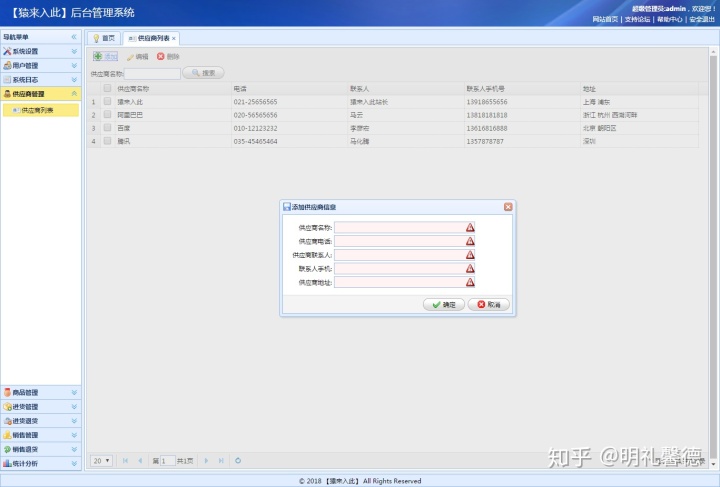The width and height of the screenshot is (720, 487).
Task: Click warning icon beside 供应商联系人 field in dialog
Action: coord(470,255)
